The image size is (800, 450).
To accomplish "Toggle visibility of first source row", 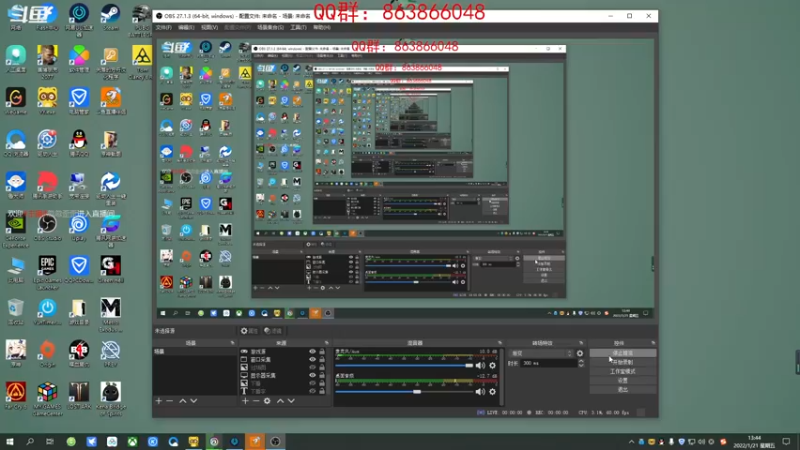I will 312,352.
